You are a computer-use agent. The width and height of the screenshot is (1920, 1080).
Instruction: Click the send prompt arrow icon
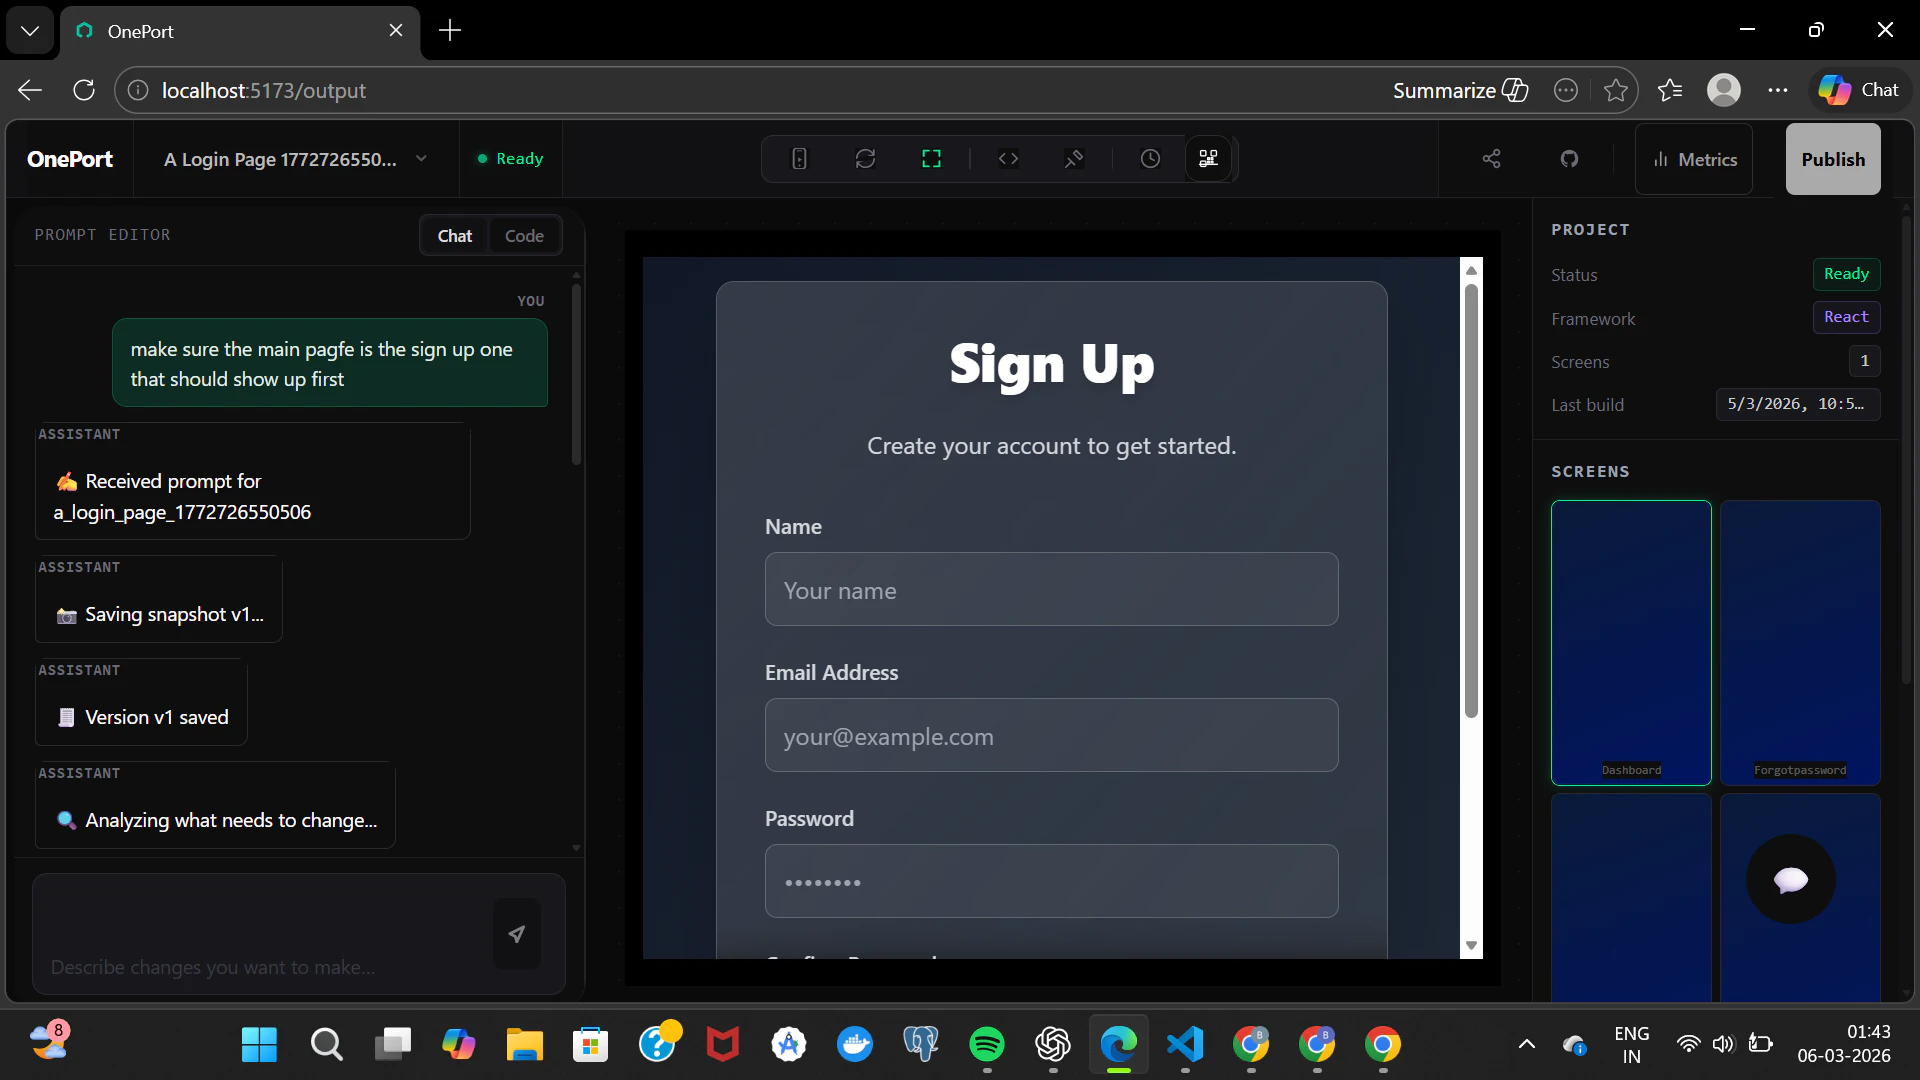pos(517,934)
